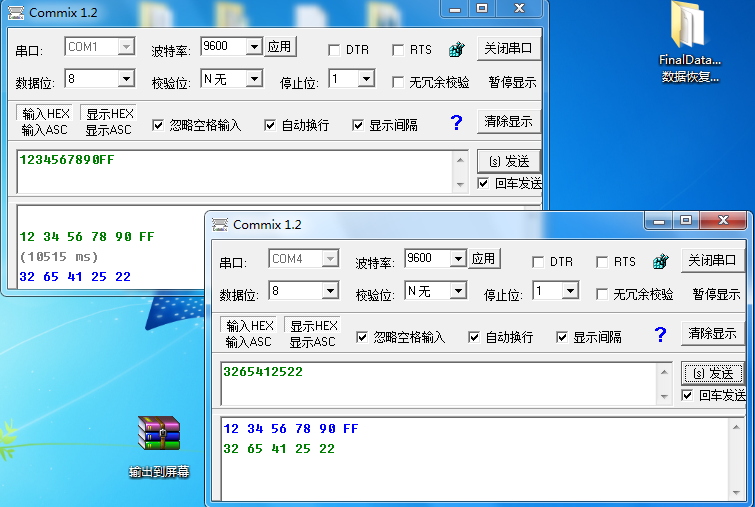Enable 无冗余校验 in the COM1 window
The width and height of the screenshot is (755, 507).
(x=398, y=82)
